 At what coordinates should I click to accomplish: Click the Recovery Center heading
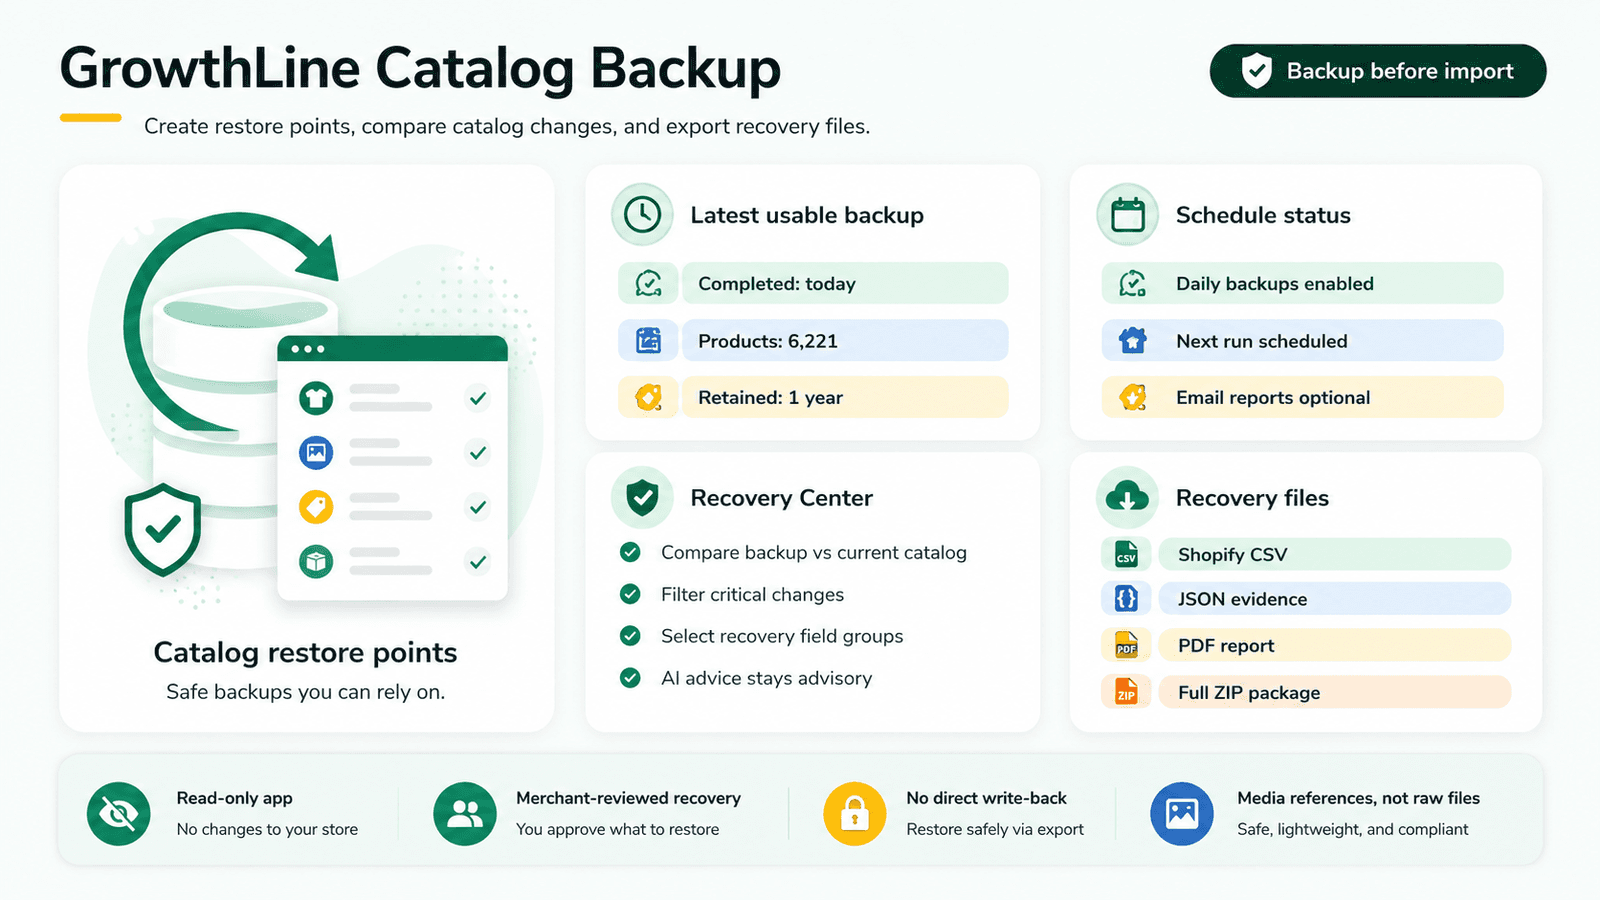(782, 498)
